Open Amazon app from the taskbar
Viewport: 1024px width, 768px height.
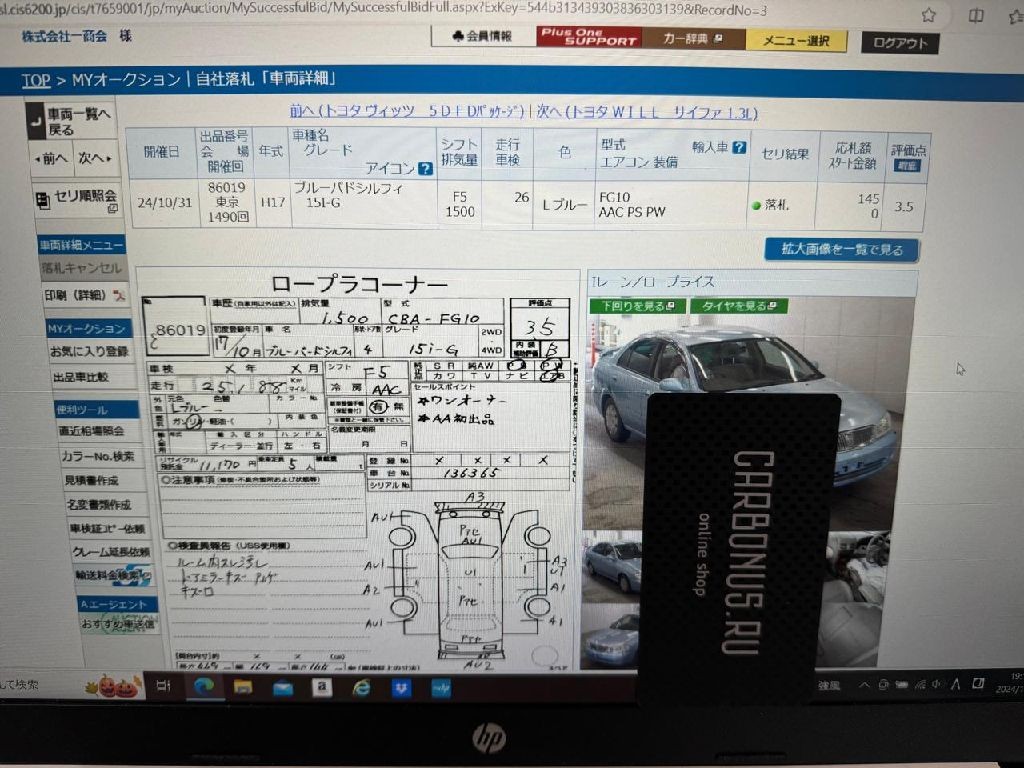321,688
